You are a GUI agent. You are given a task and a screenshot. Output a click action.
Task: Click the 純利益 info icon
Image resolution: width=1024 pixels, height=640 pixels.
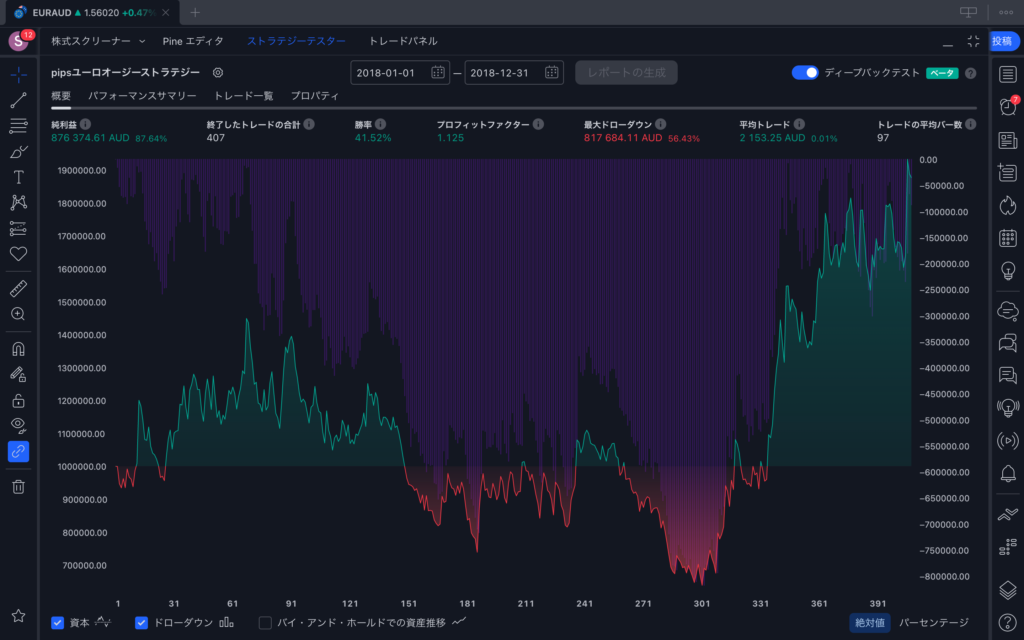[86, 124]
